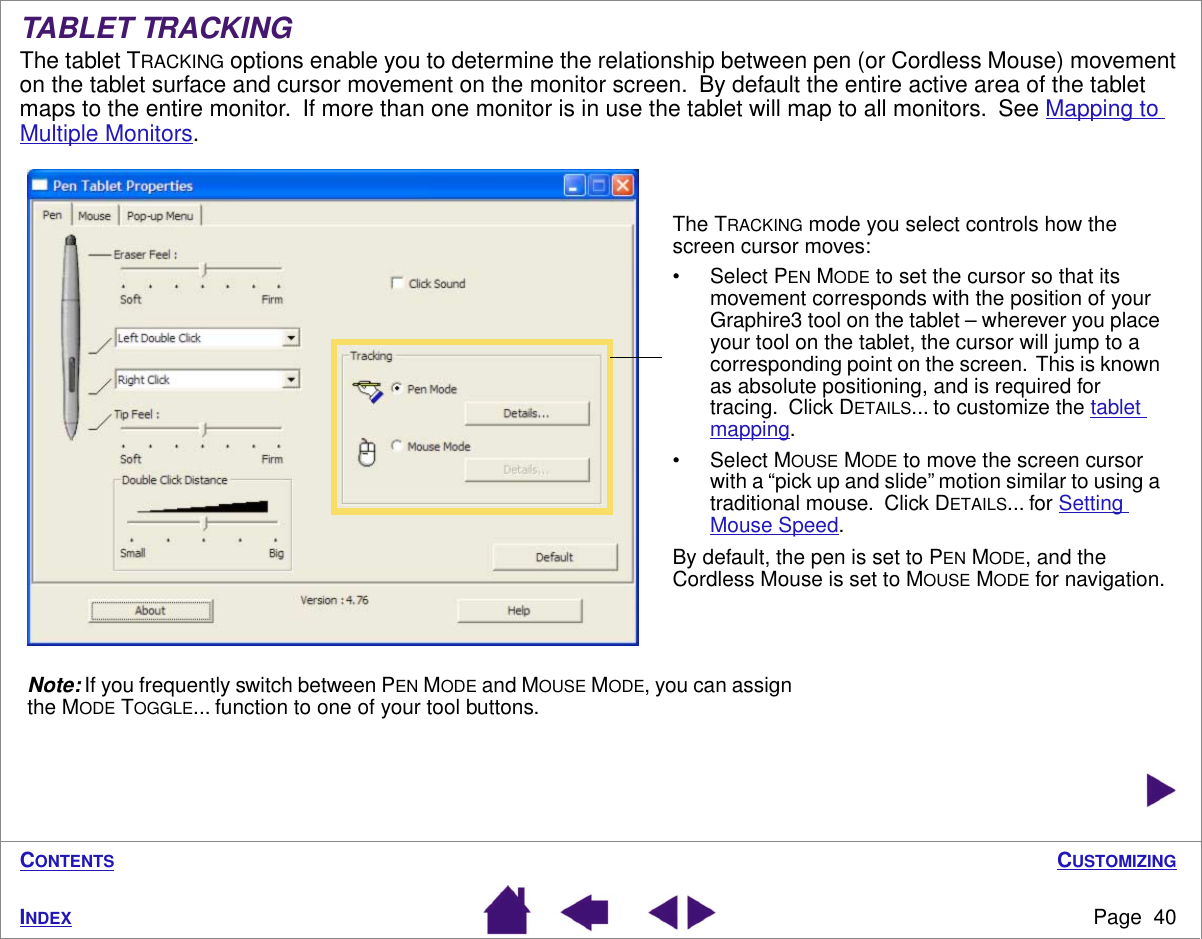Open the Contents link

[x=67, y=861]
